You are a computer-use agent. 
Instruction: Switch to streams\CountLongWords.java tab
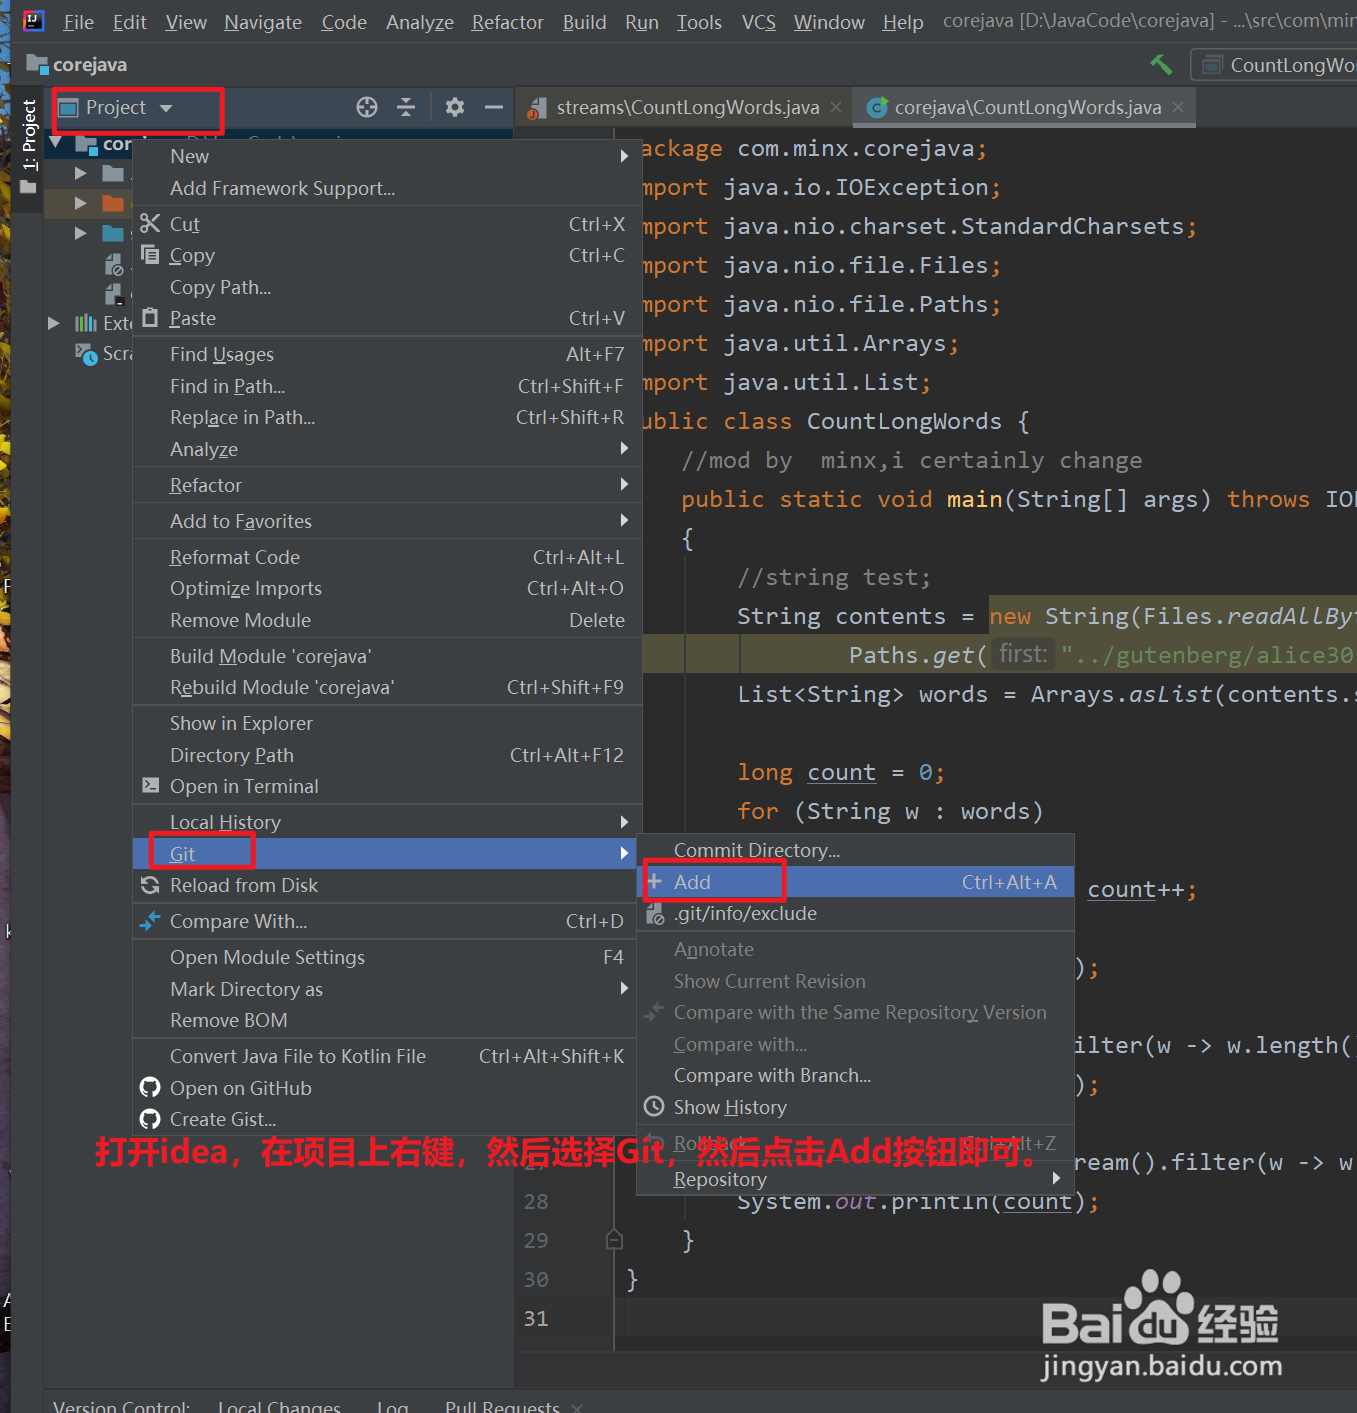pos(686,107)
